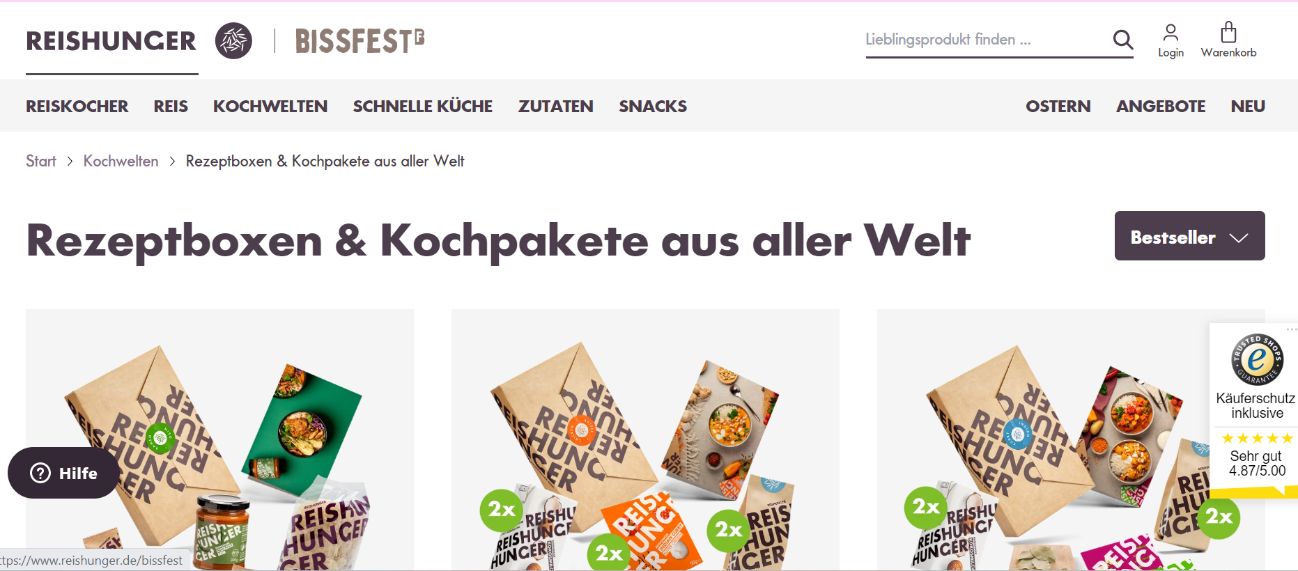The height and width of the screenshot is (571, 1298).
Task: Open the BISSFEST brand logo
Action: (360, 41)
